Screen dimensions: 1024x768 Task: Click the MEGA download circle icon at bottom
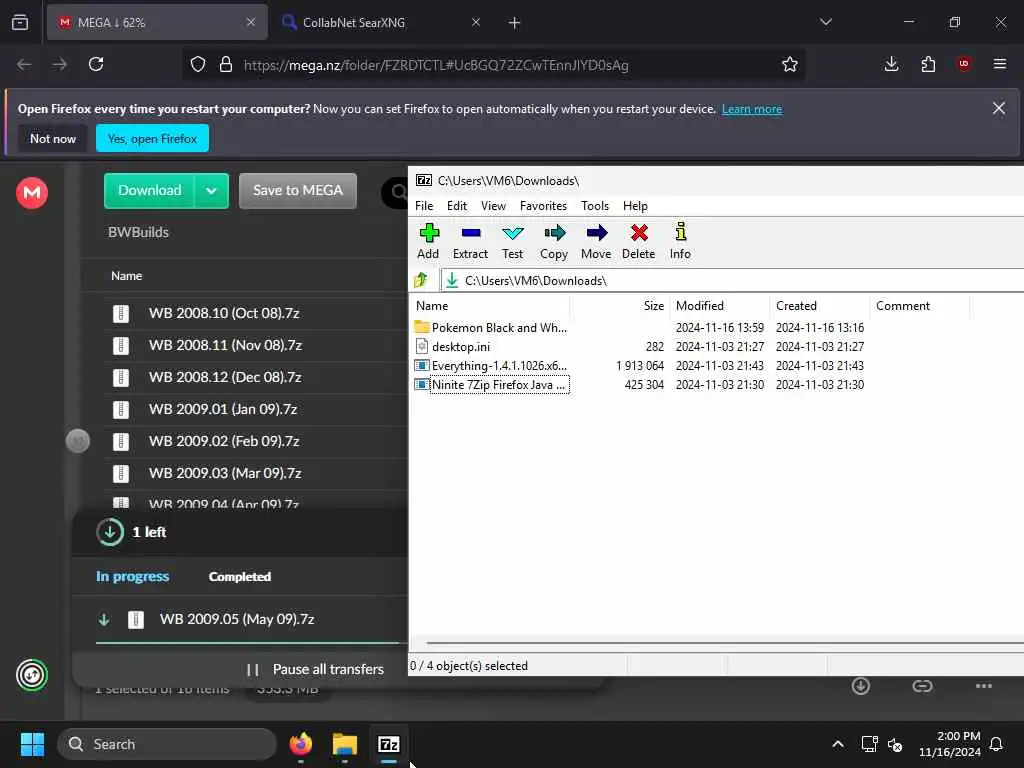coord(861,686)
